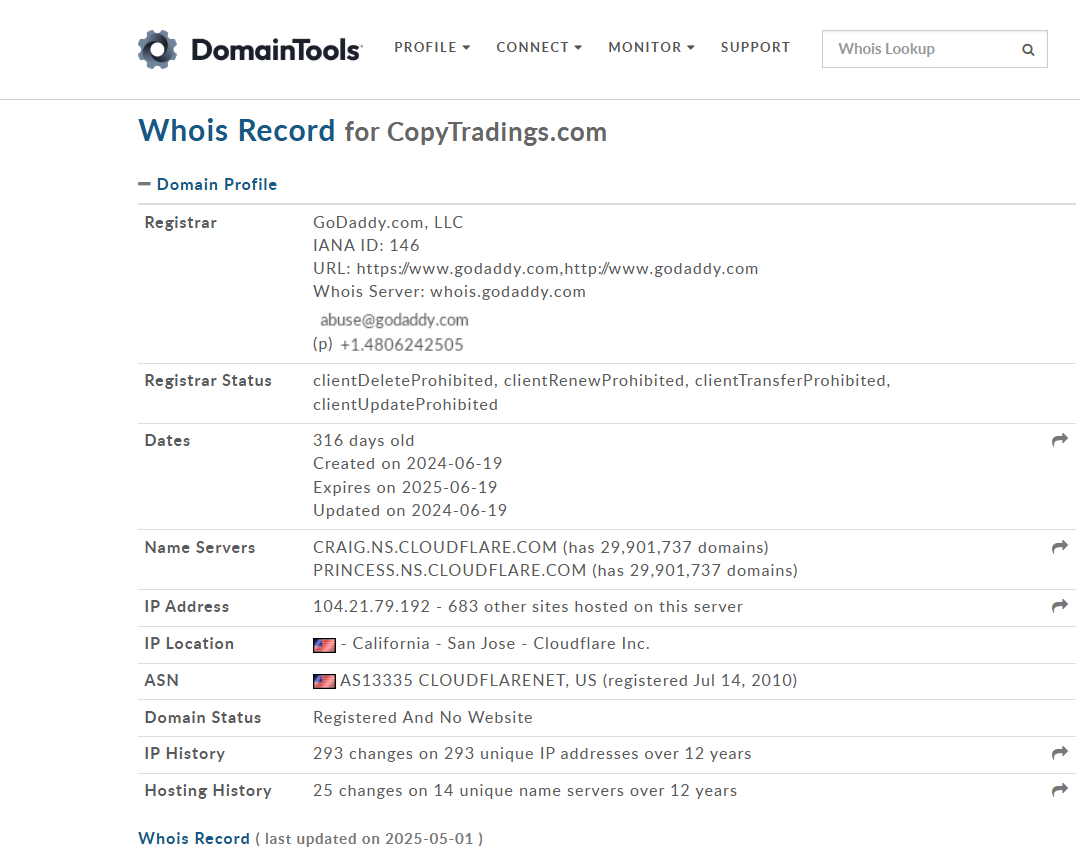
Task: Open the MONITOR dropdown menu
Action: pyautogui.click(x=651, y=48)
